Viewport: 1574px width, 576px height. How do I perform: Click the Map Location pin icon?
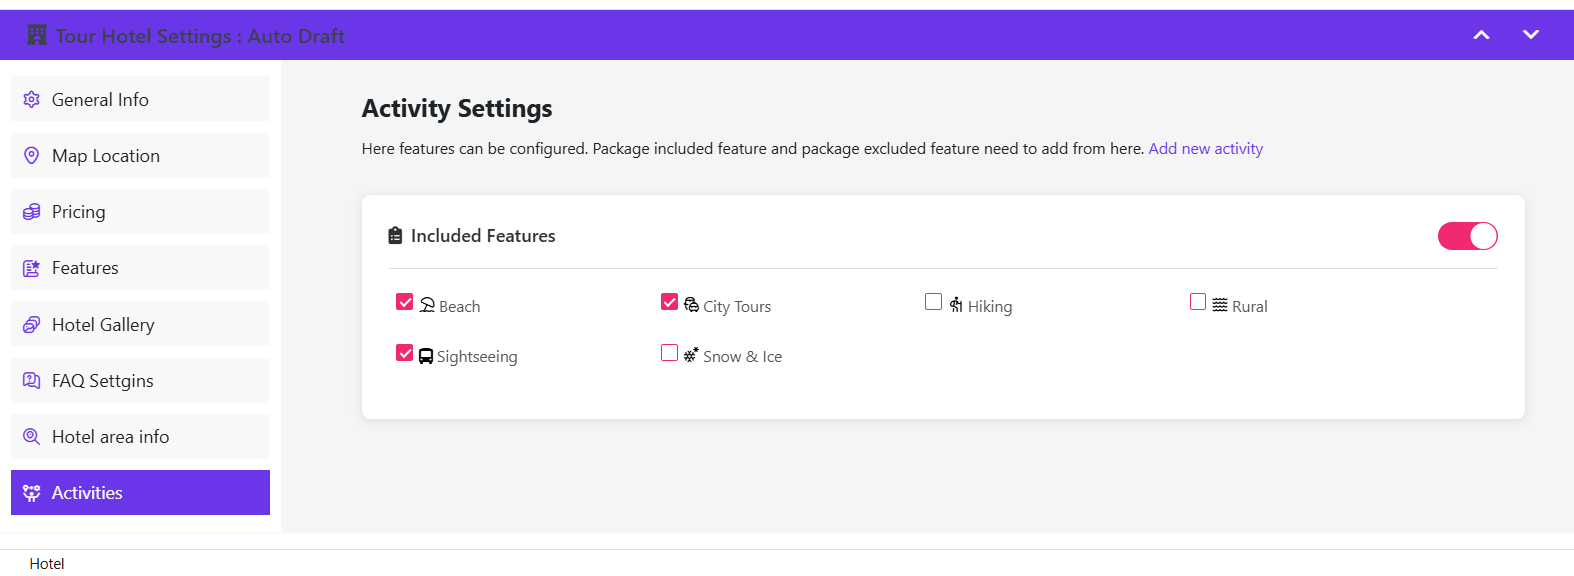coord(32,156)
